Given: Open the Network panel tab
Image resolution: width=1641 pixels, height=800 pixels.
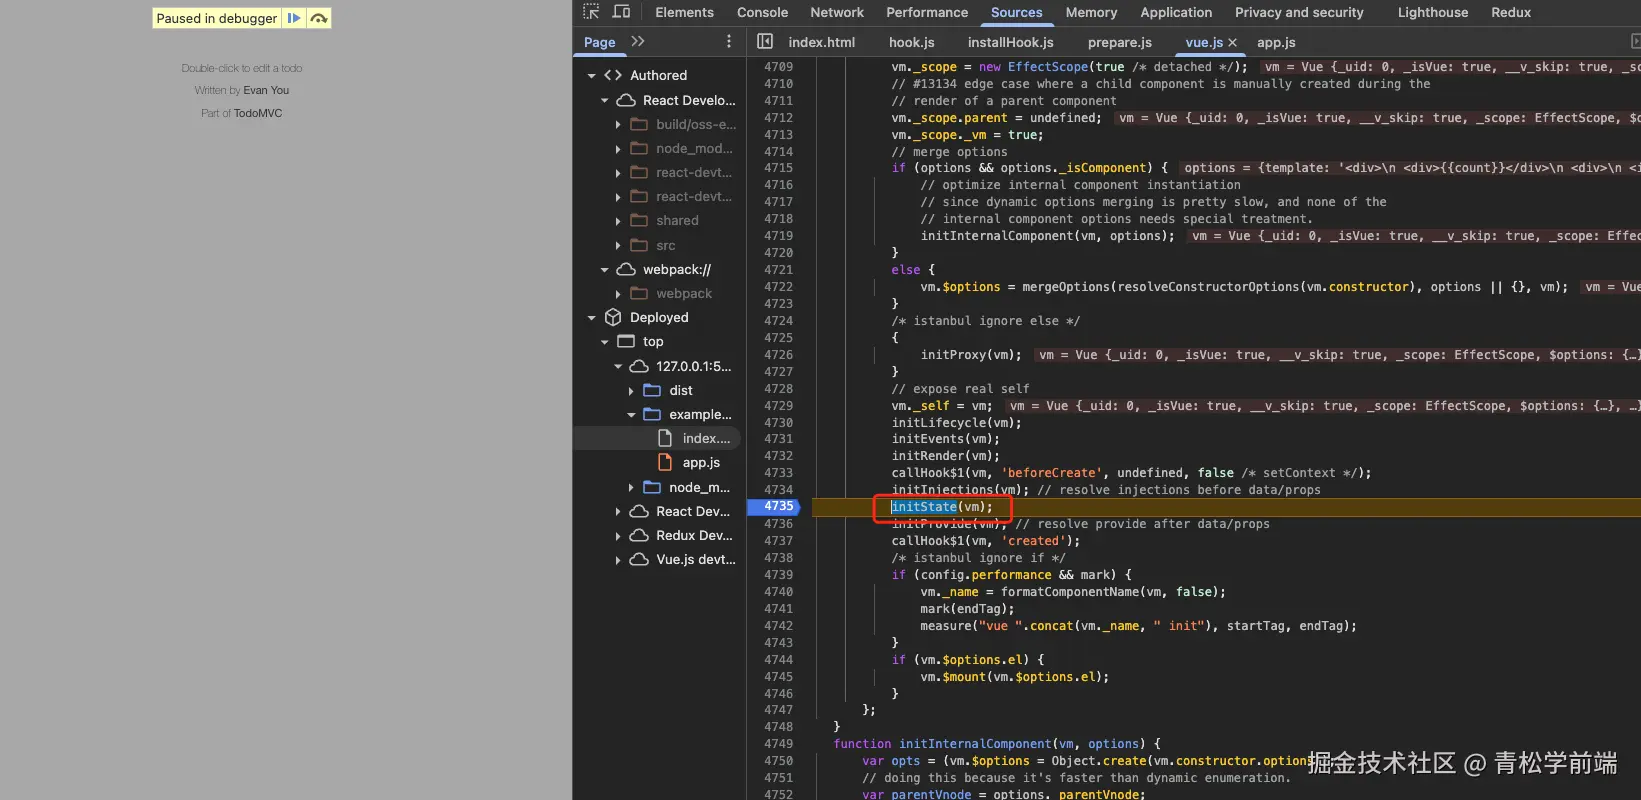Looking at the screenshot, I should click(x=836, y=12).
